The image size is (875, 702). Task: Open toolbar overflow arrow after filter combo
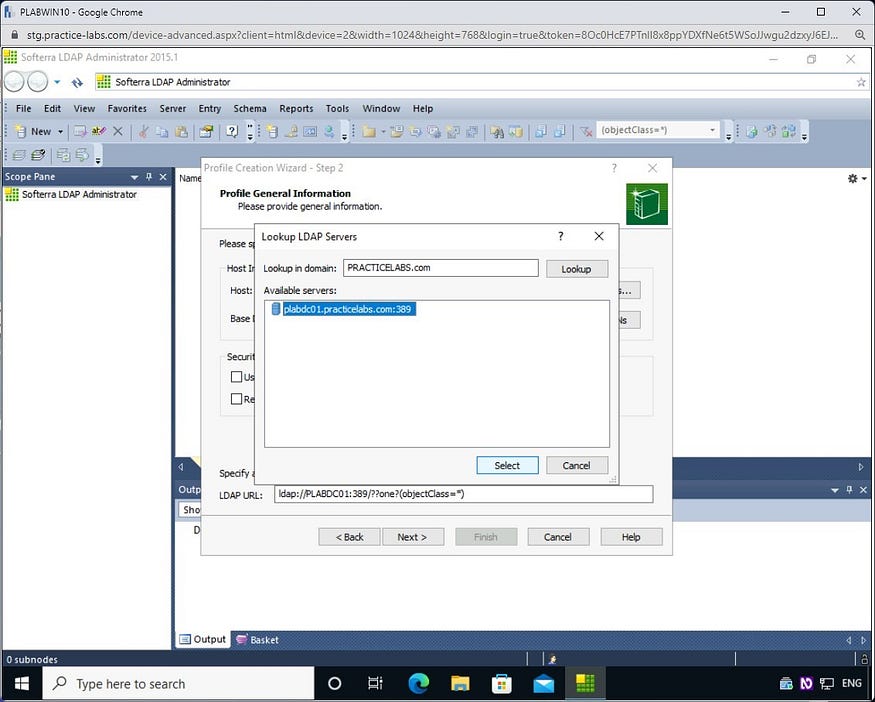pyautogui.click(x=729, y=134)
